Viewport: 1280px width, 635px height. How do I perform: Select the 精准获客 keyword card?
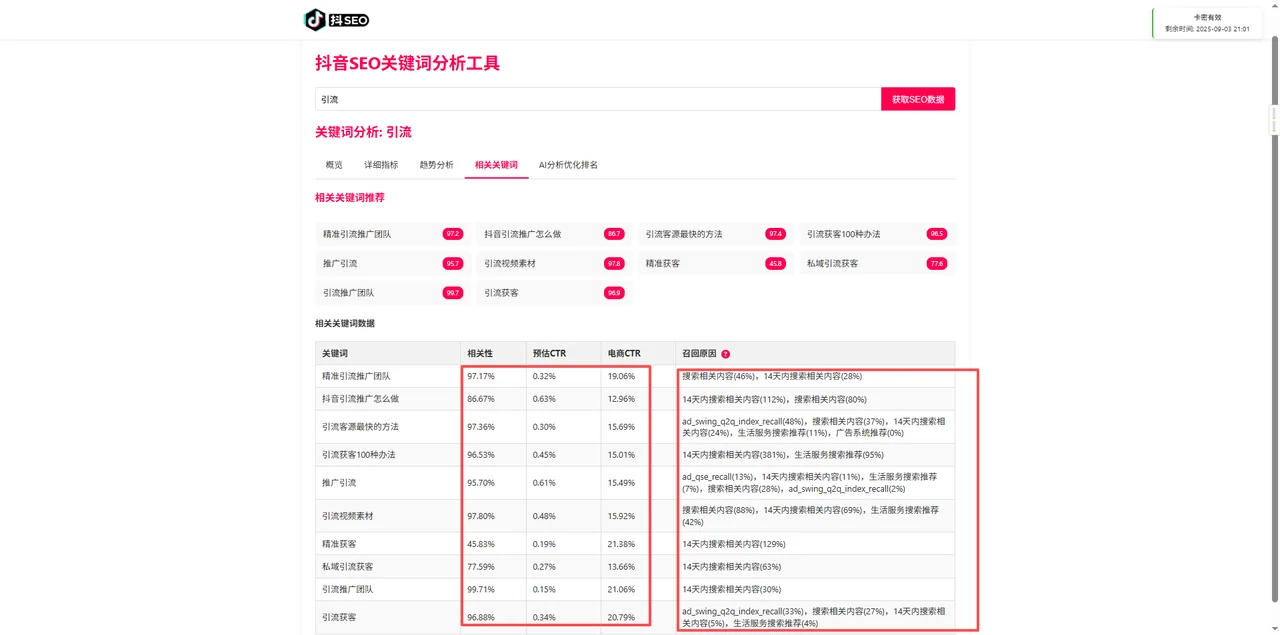716,264
